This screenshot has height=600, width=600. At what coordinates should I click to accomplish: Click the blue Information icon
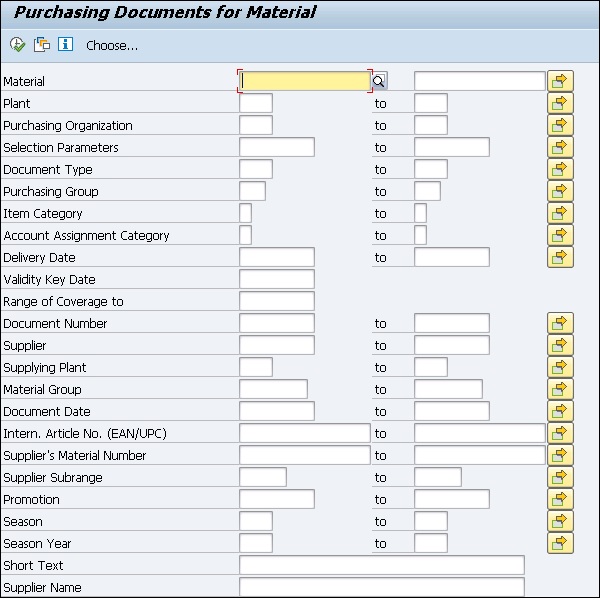coord(65,45)
